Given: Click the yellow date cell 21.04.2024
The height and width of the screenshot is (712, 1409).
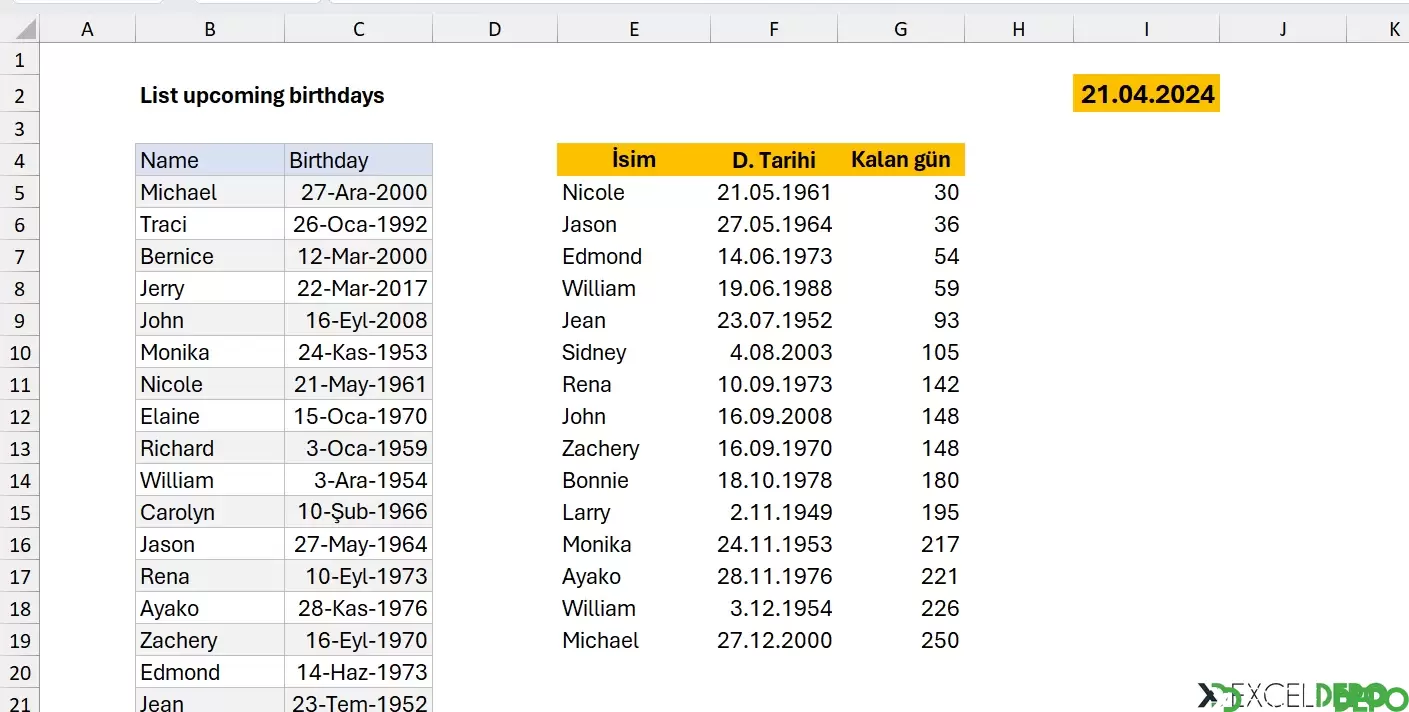Looking at the screenshot, I should 1146,94.
